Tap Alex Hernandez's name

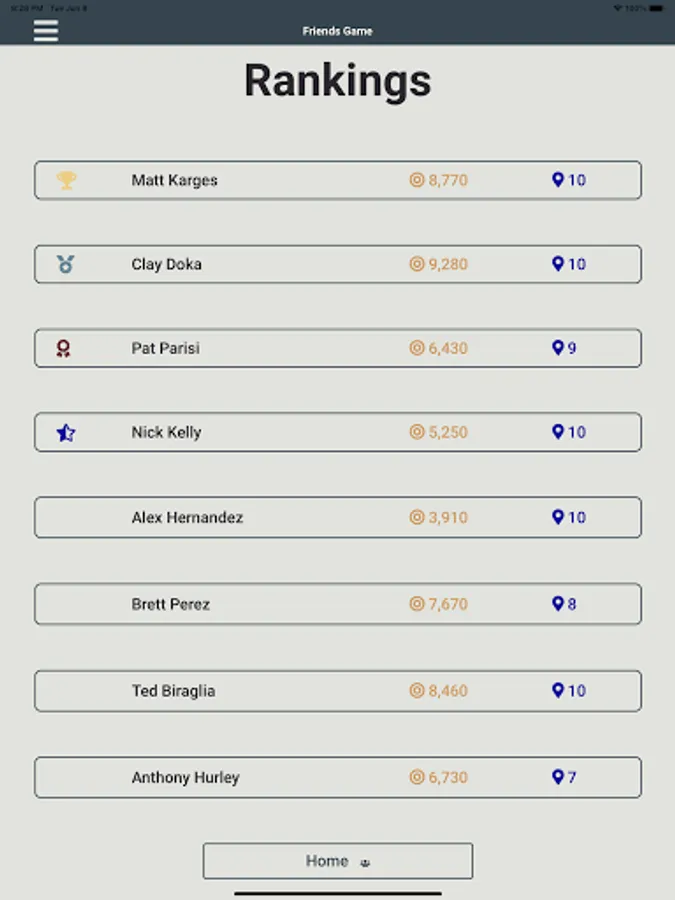[x=187, y=517]
